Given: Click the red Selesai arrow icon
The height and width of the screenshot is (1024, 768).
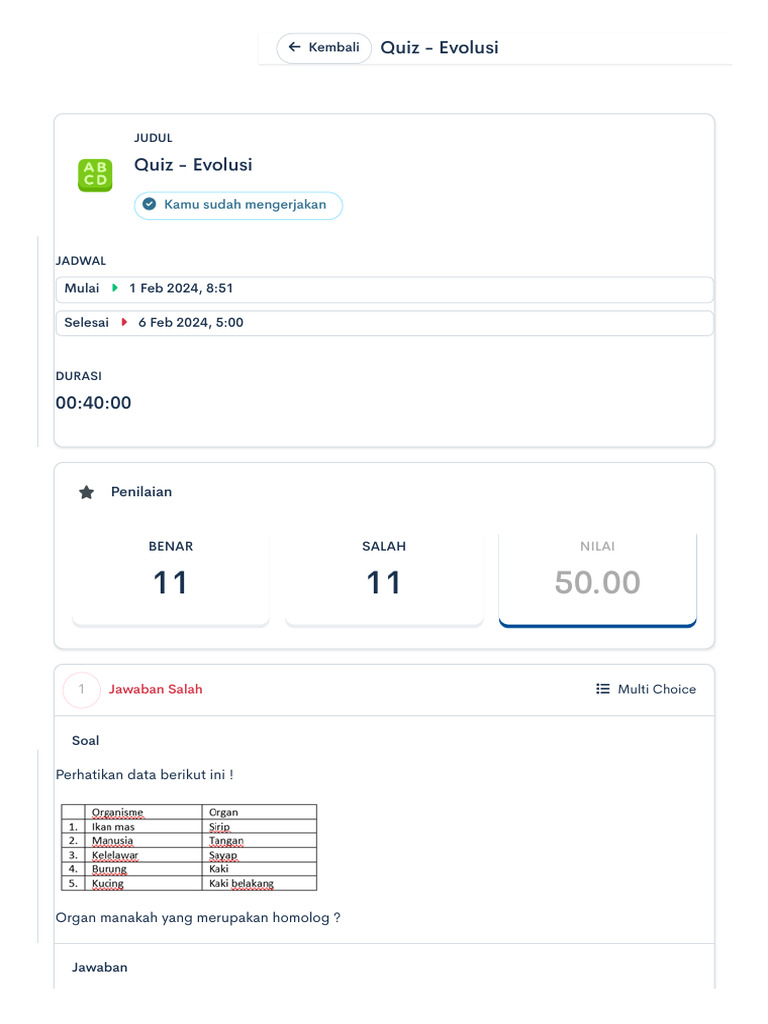Looking at the screenshot, I should click(x=124, y=322).
